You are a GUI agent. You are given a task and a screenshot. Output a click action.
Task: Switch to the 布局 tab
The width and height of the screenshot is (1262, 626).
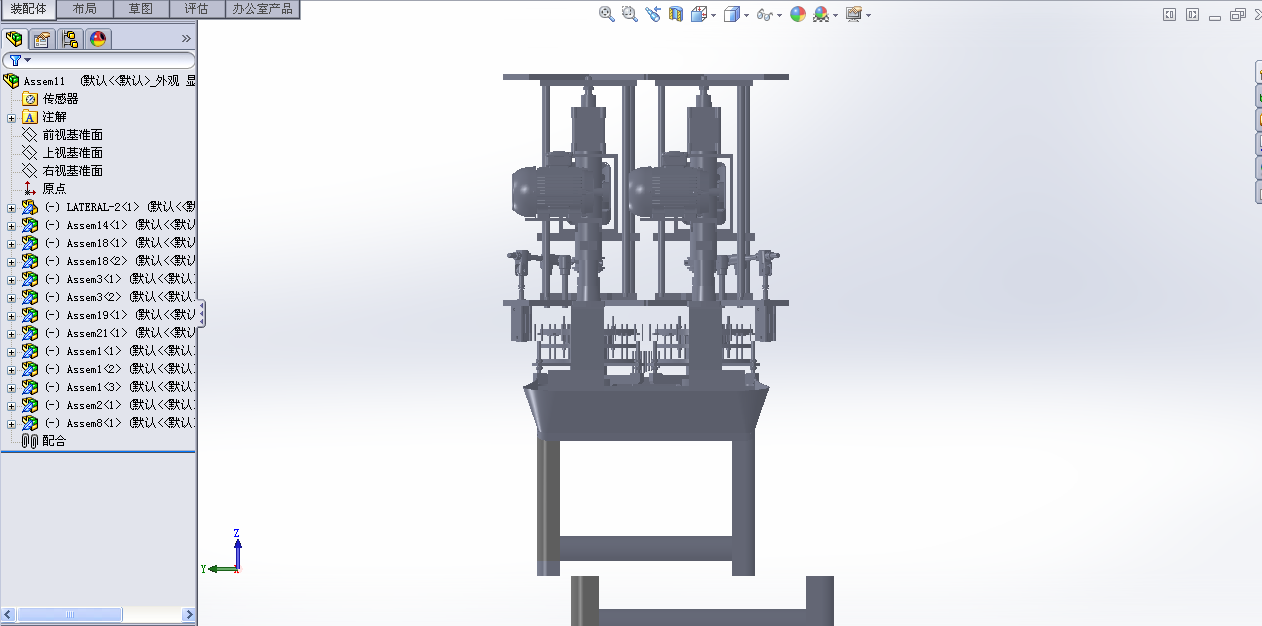click(x=85, y=8)
